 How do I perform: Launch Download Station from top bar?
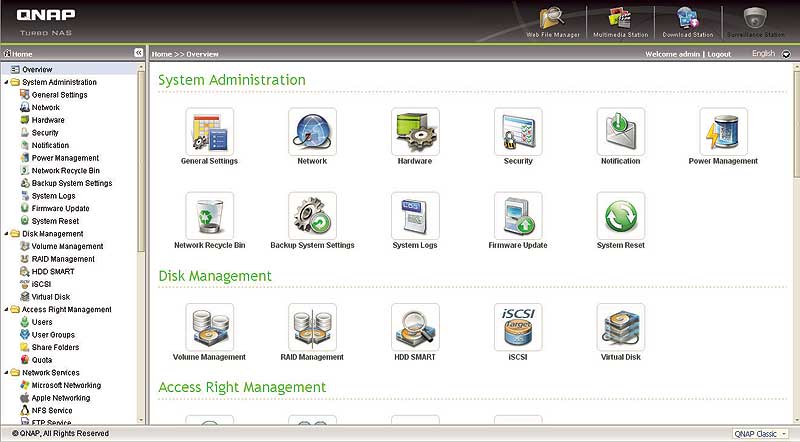click(688, 22)
